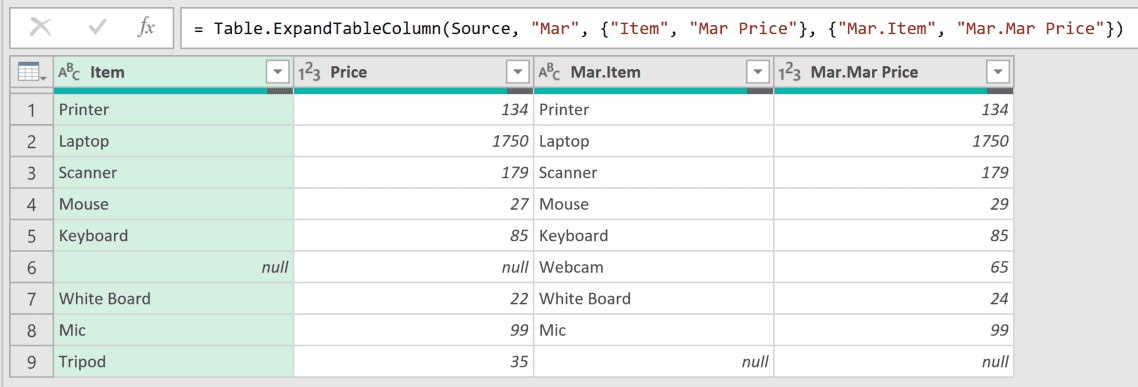Click the Laptop cell in Mar.Item column
This screenshot has width=1138, height=387.
pos(654,142)
